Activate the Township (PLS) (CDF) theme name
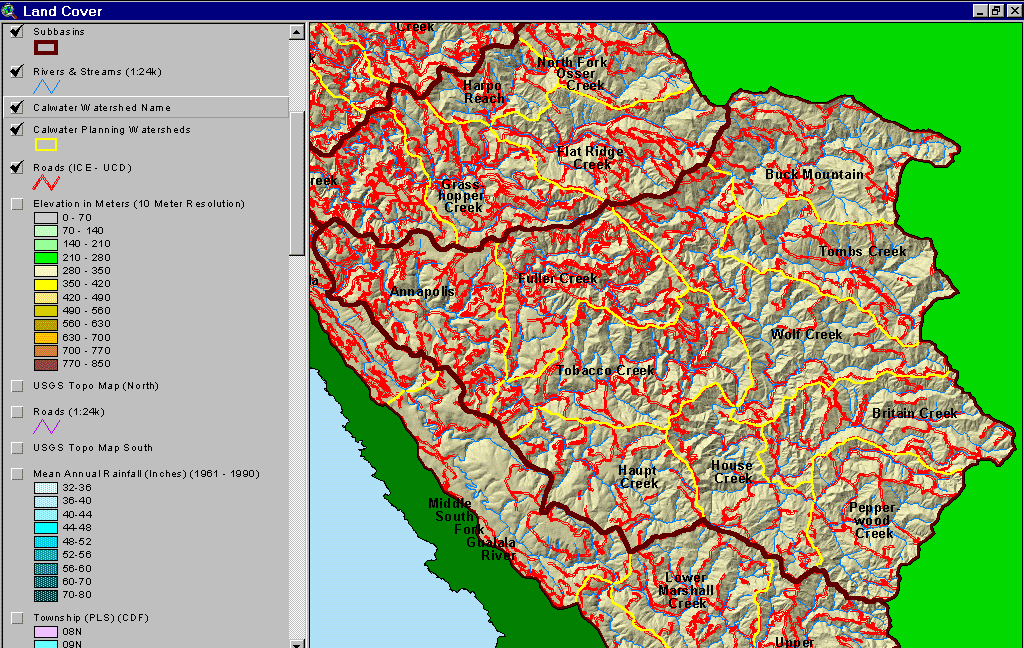Image resolution: width=1024 pixels, height=648 pixels. pos(91,618)
